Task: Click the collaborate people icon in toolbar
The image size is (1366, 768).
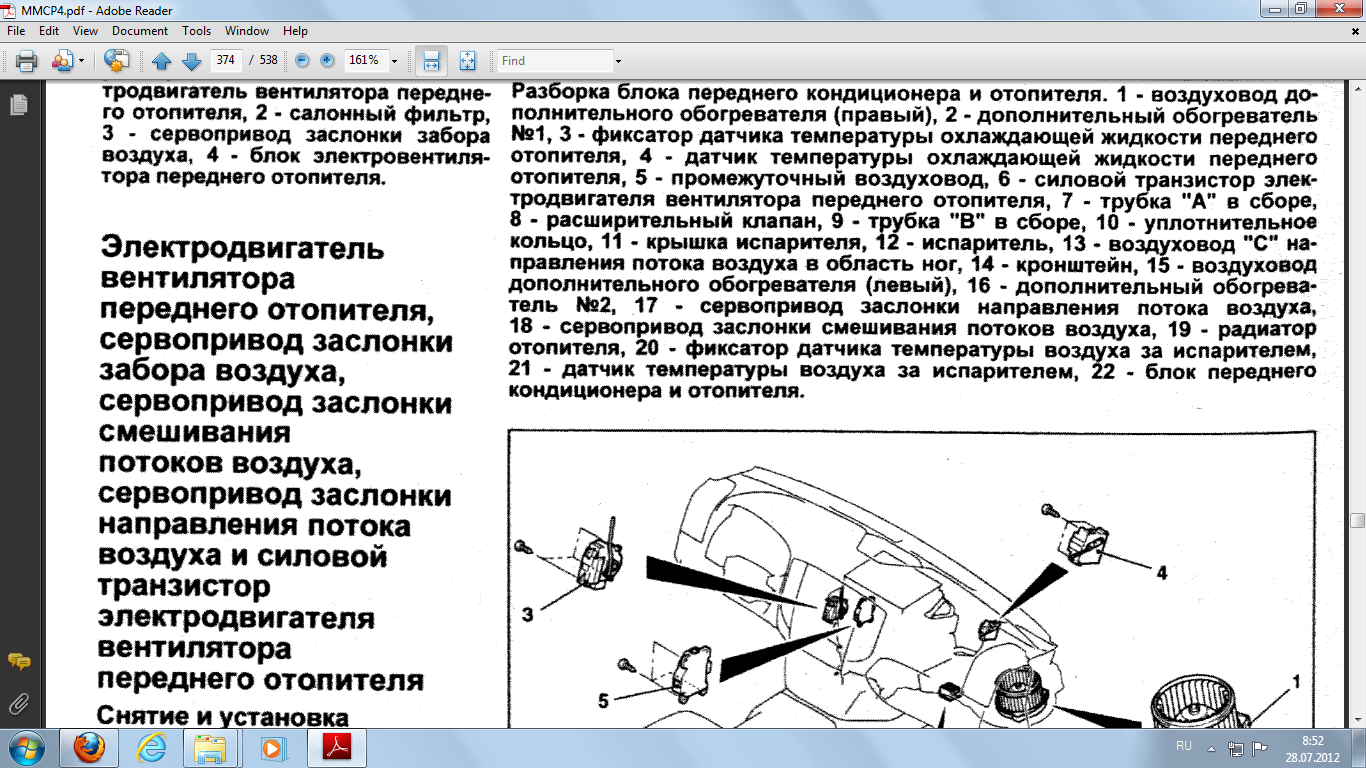Action: 63,61
